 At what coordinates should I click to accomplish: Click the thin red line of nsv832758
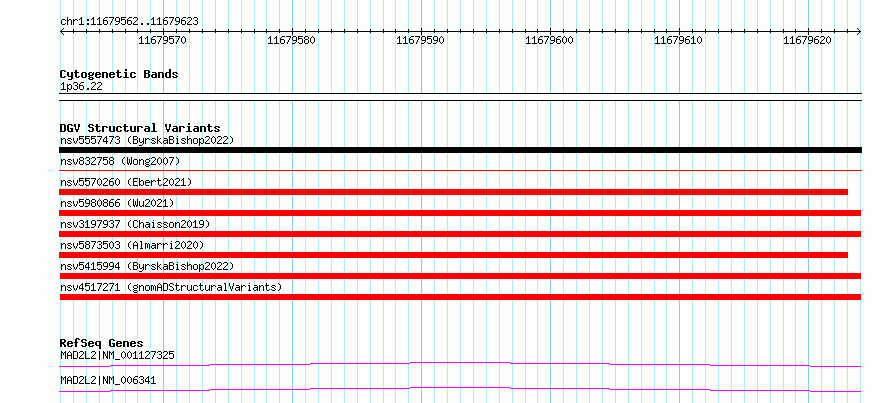click(x=460, y=170)
